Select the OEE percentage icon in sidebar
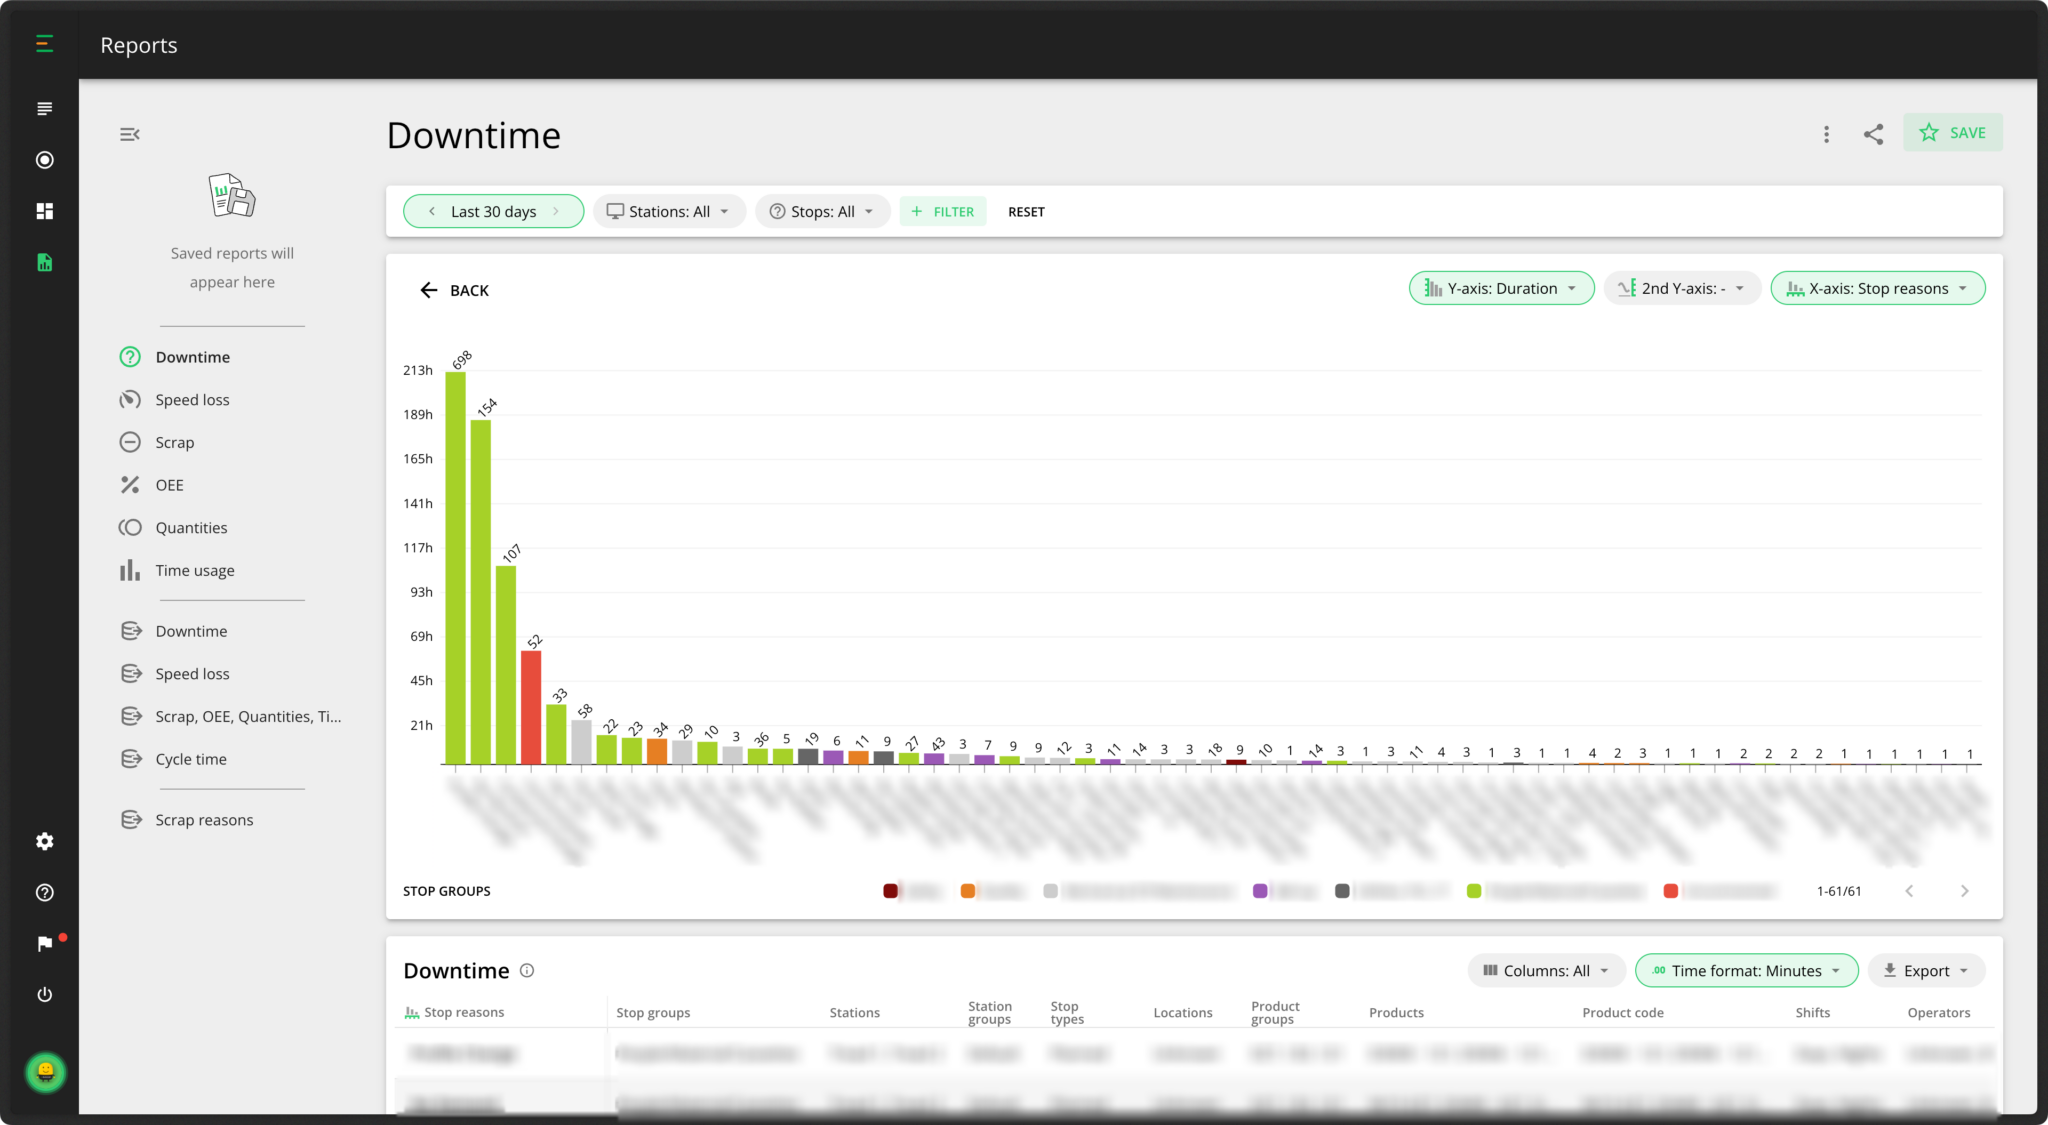This screenshot has height=1125, width=2048. click(130, 484)
